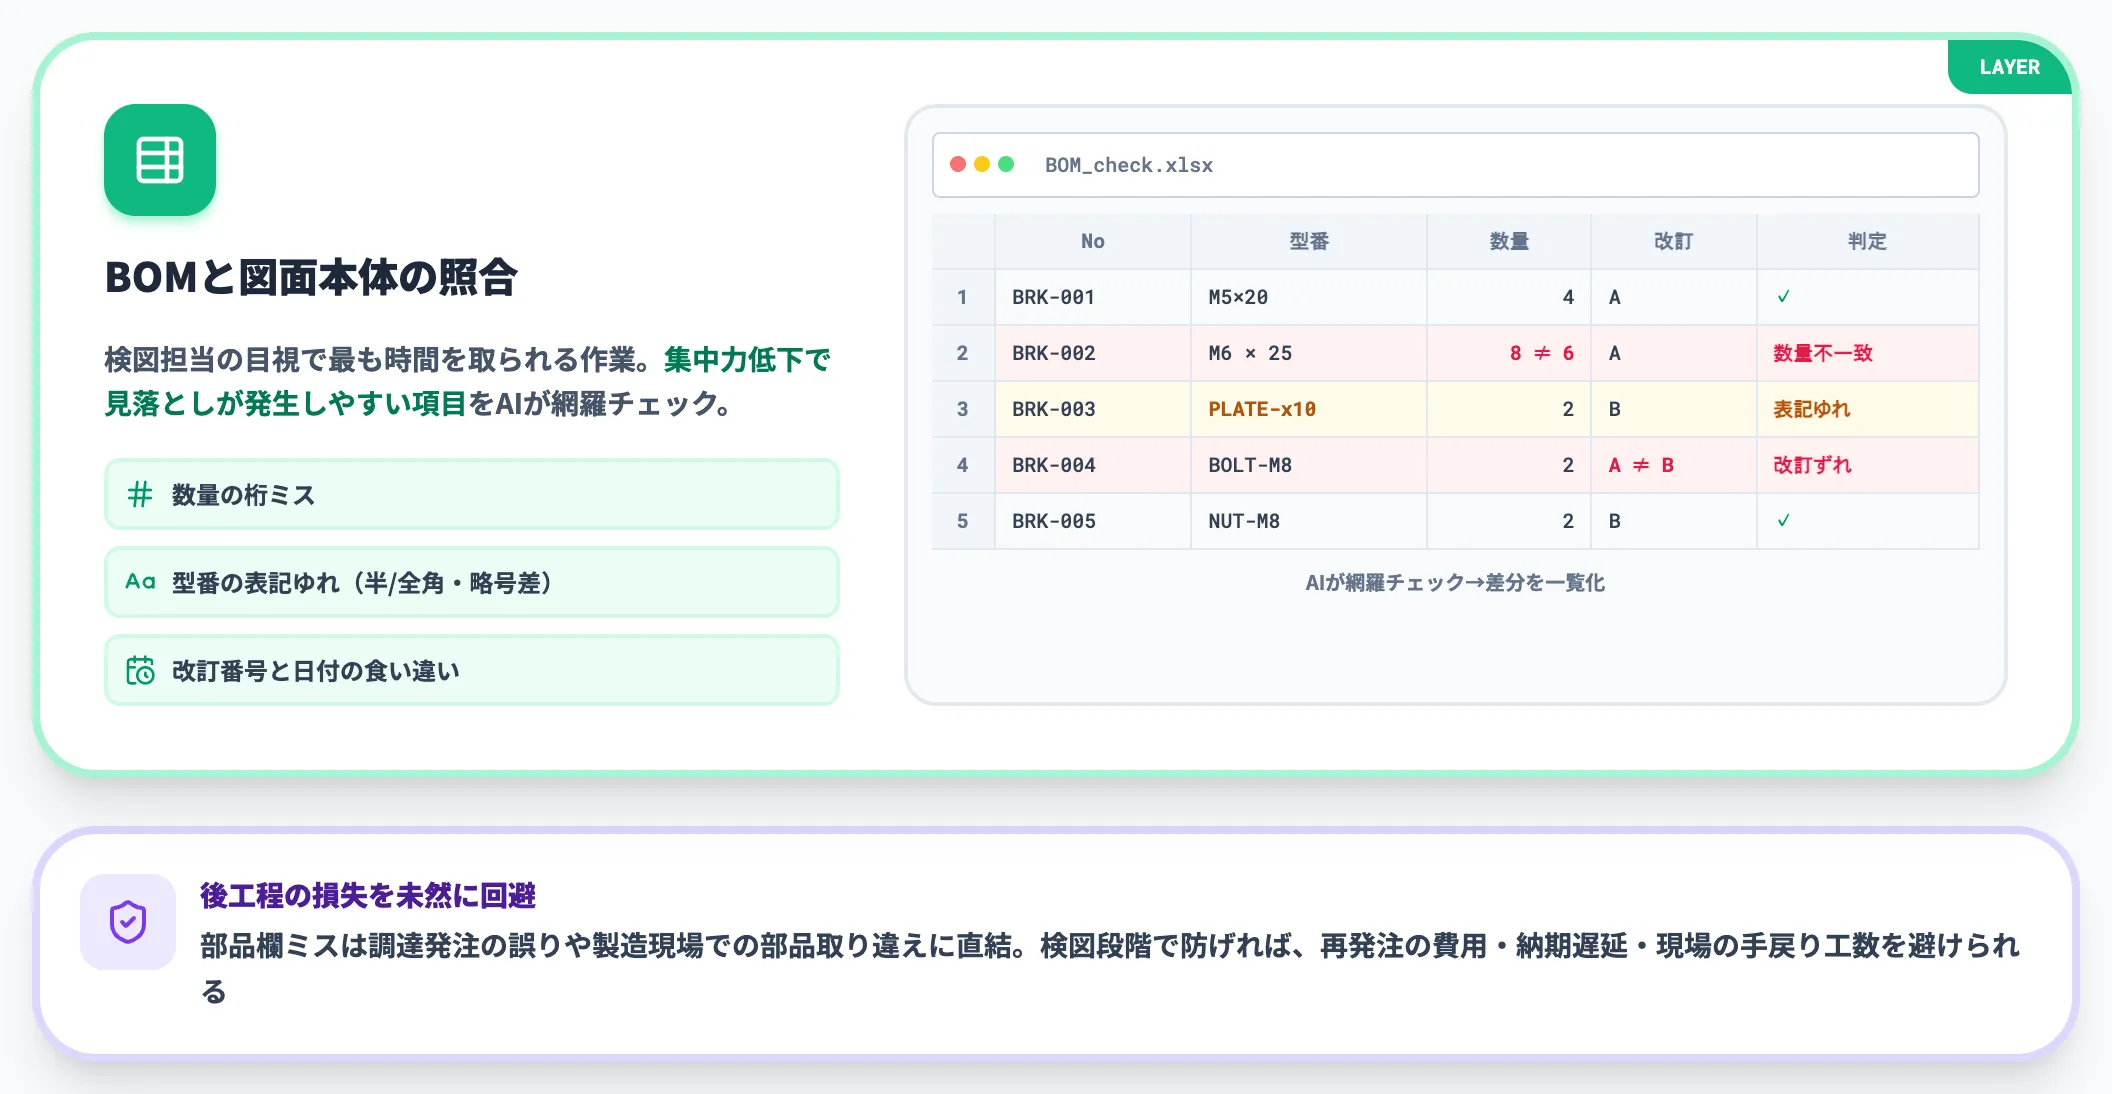Click the BOLT-M8 cell

(1309, 465)
